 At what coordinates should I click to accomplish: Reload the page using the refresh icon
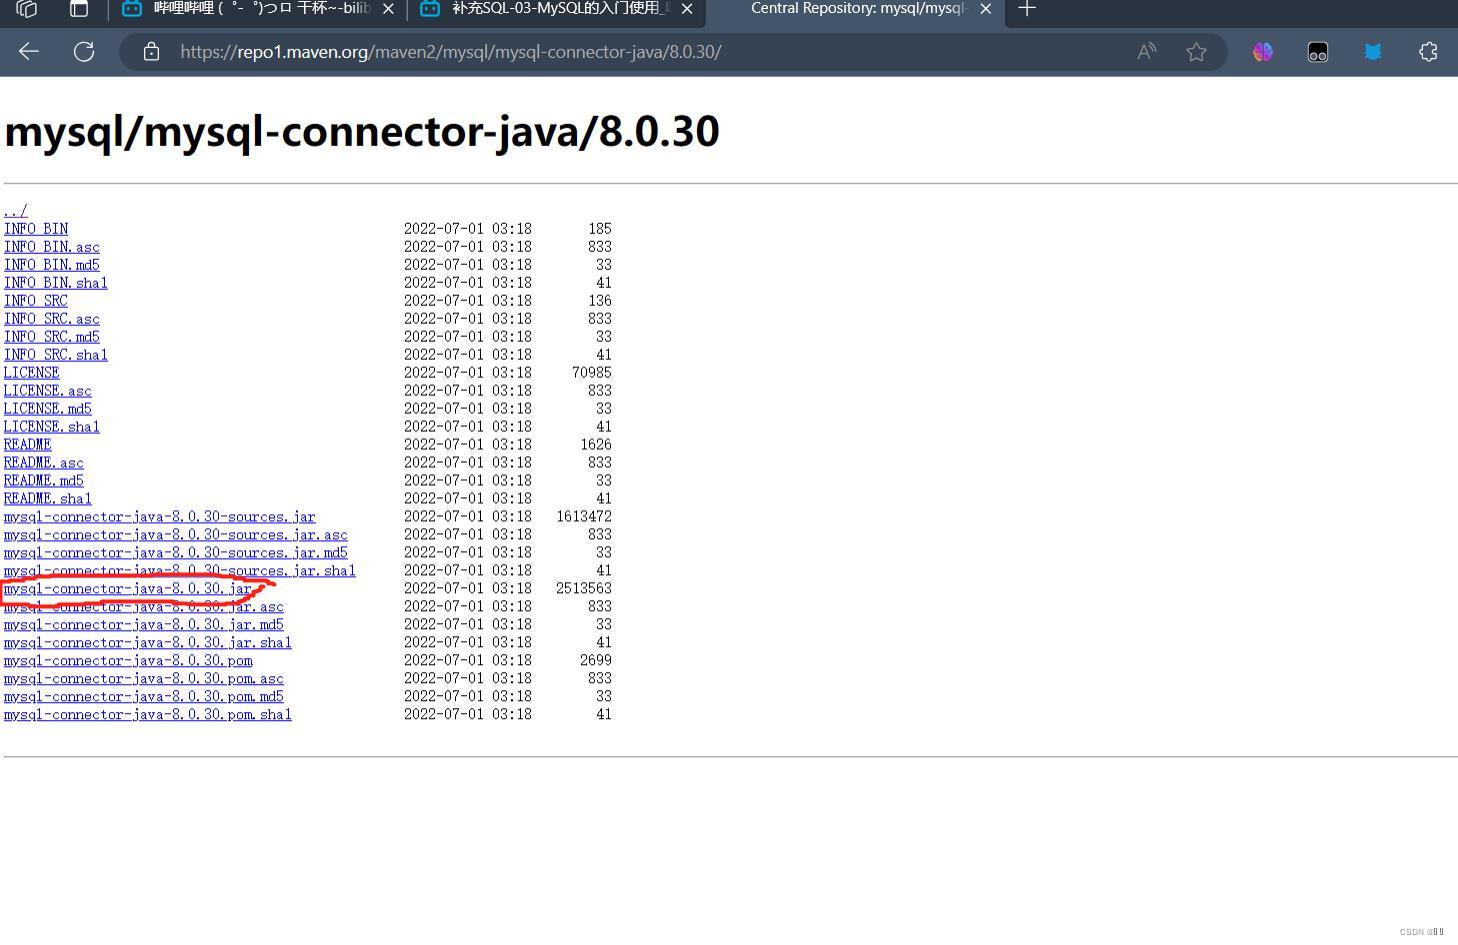click(x=84, y=52)
